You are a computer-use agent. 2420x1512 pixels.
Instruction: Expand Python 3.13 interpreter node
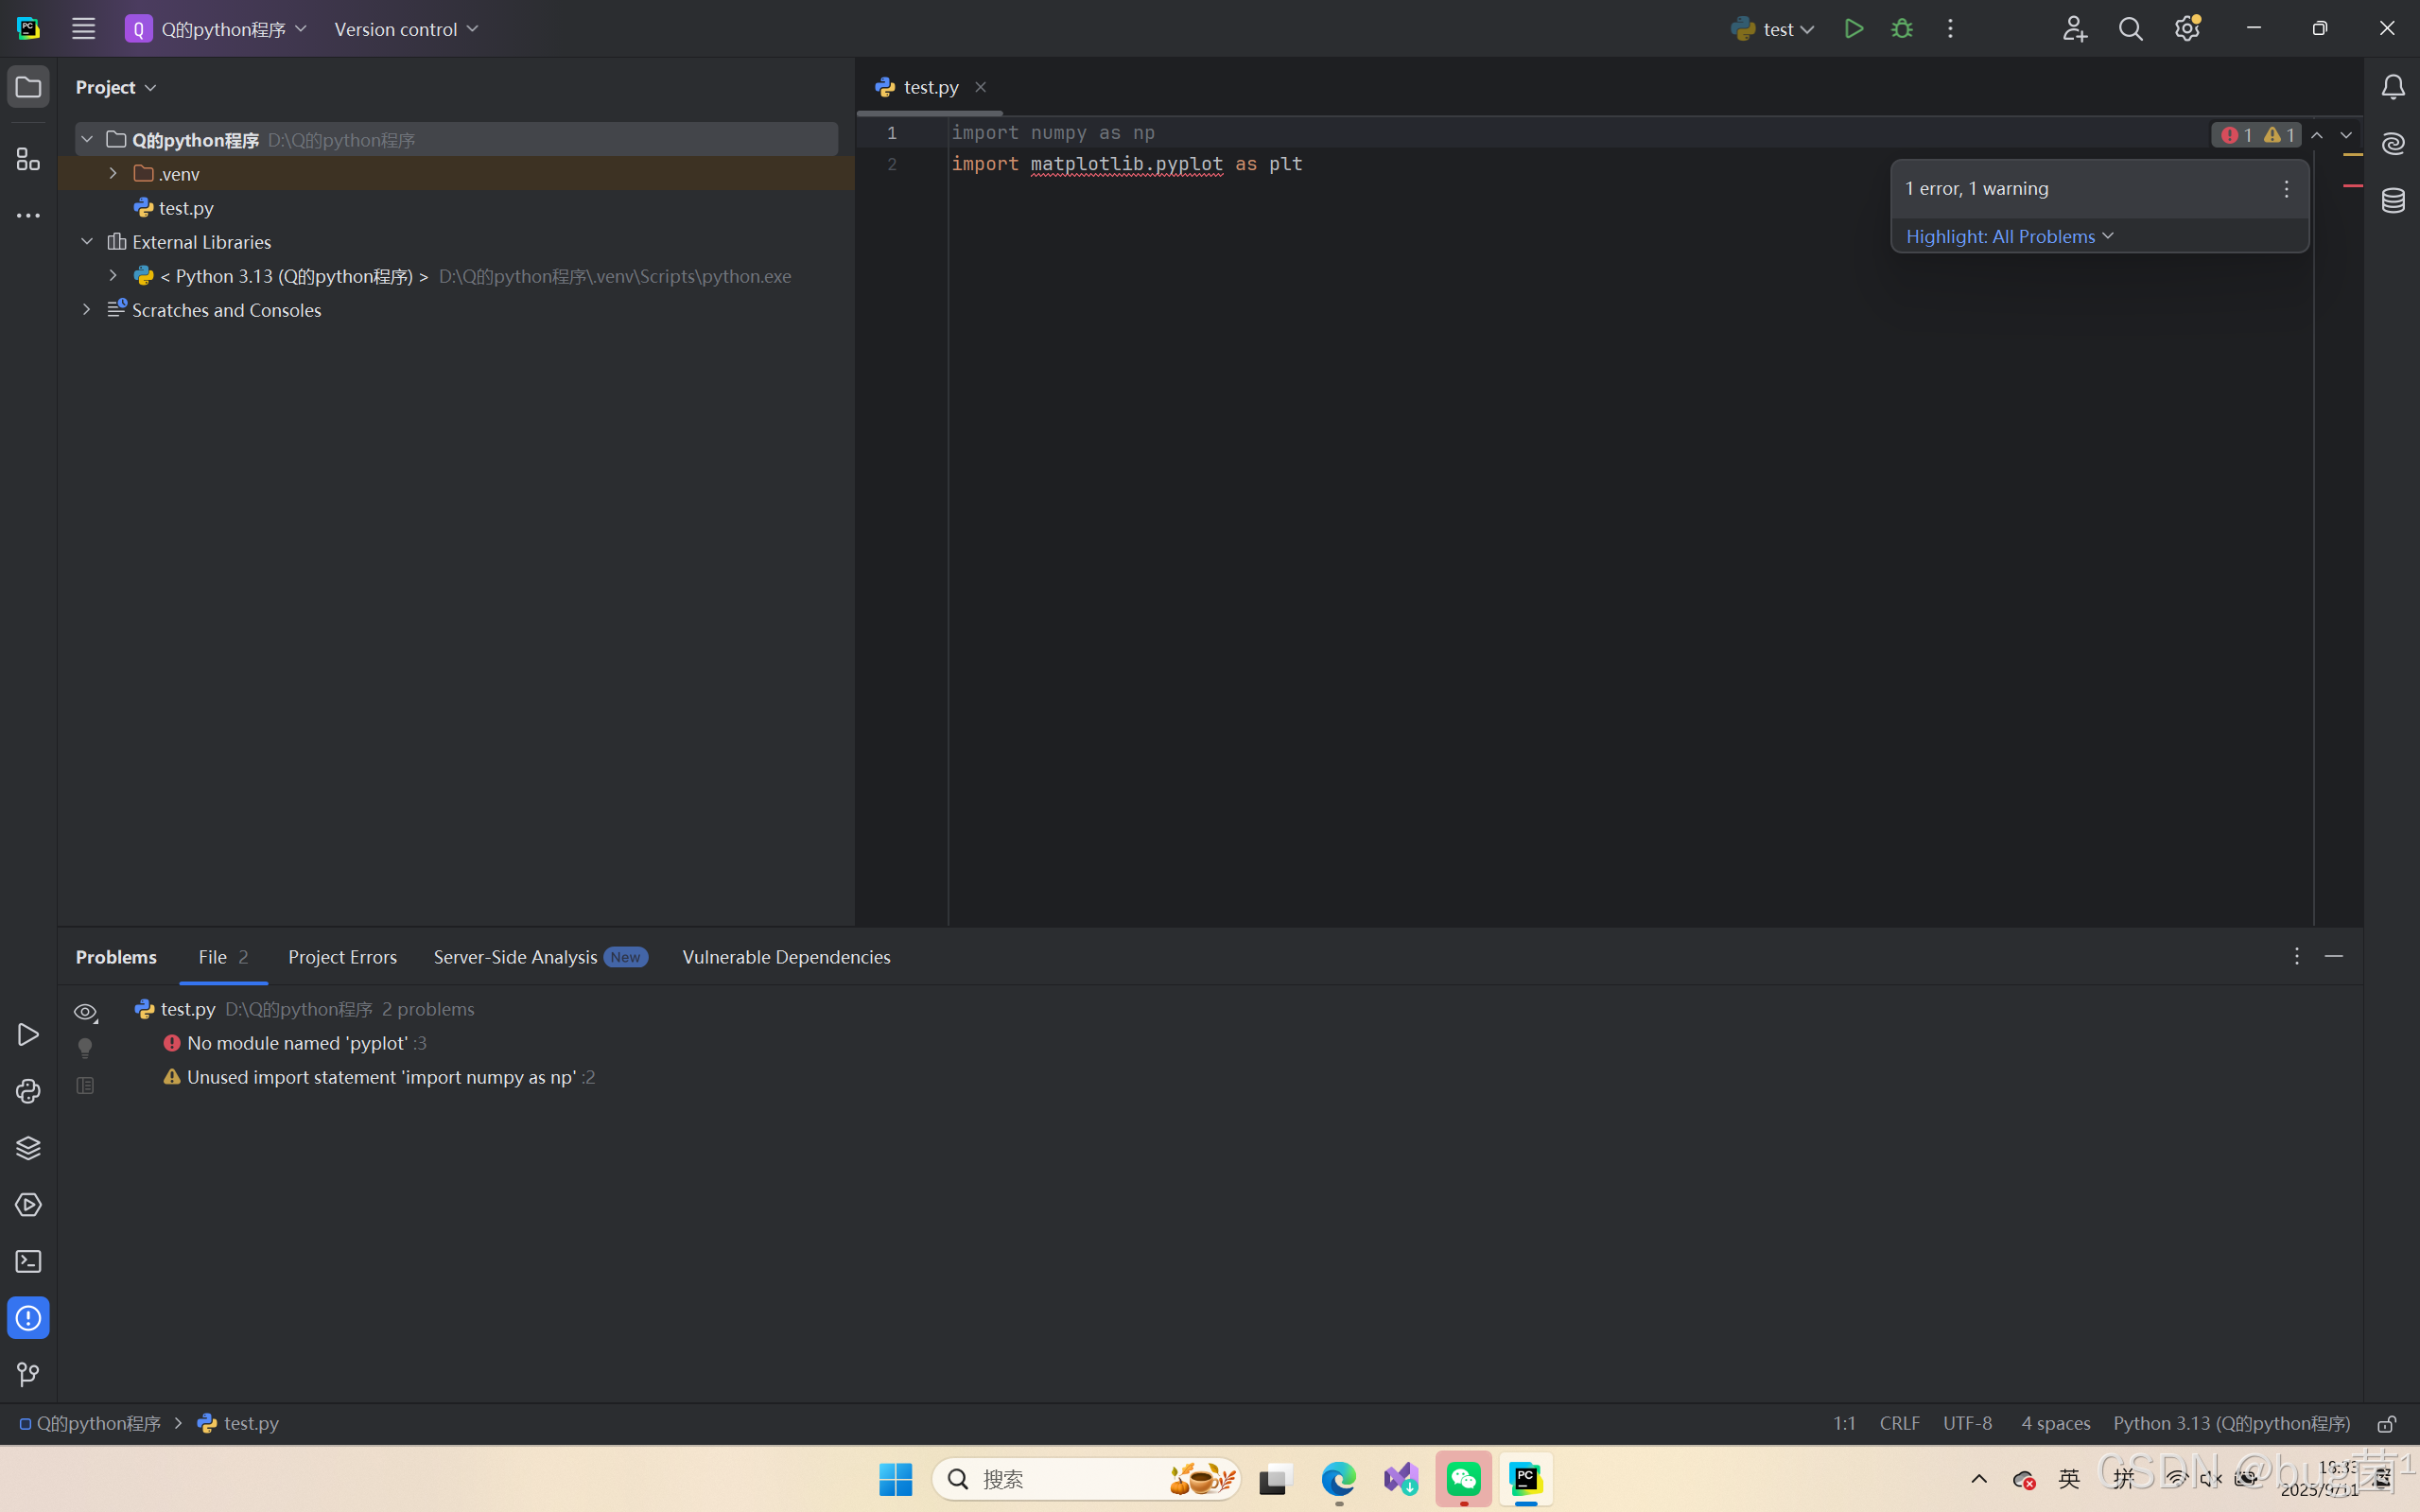pyautogui.click(x=113, y=275)
